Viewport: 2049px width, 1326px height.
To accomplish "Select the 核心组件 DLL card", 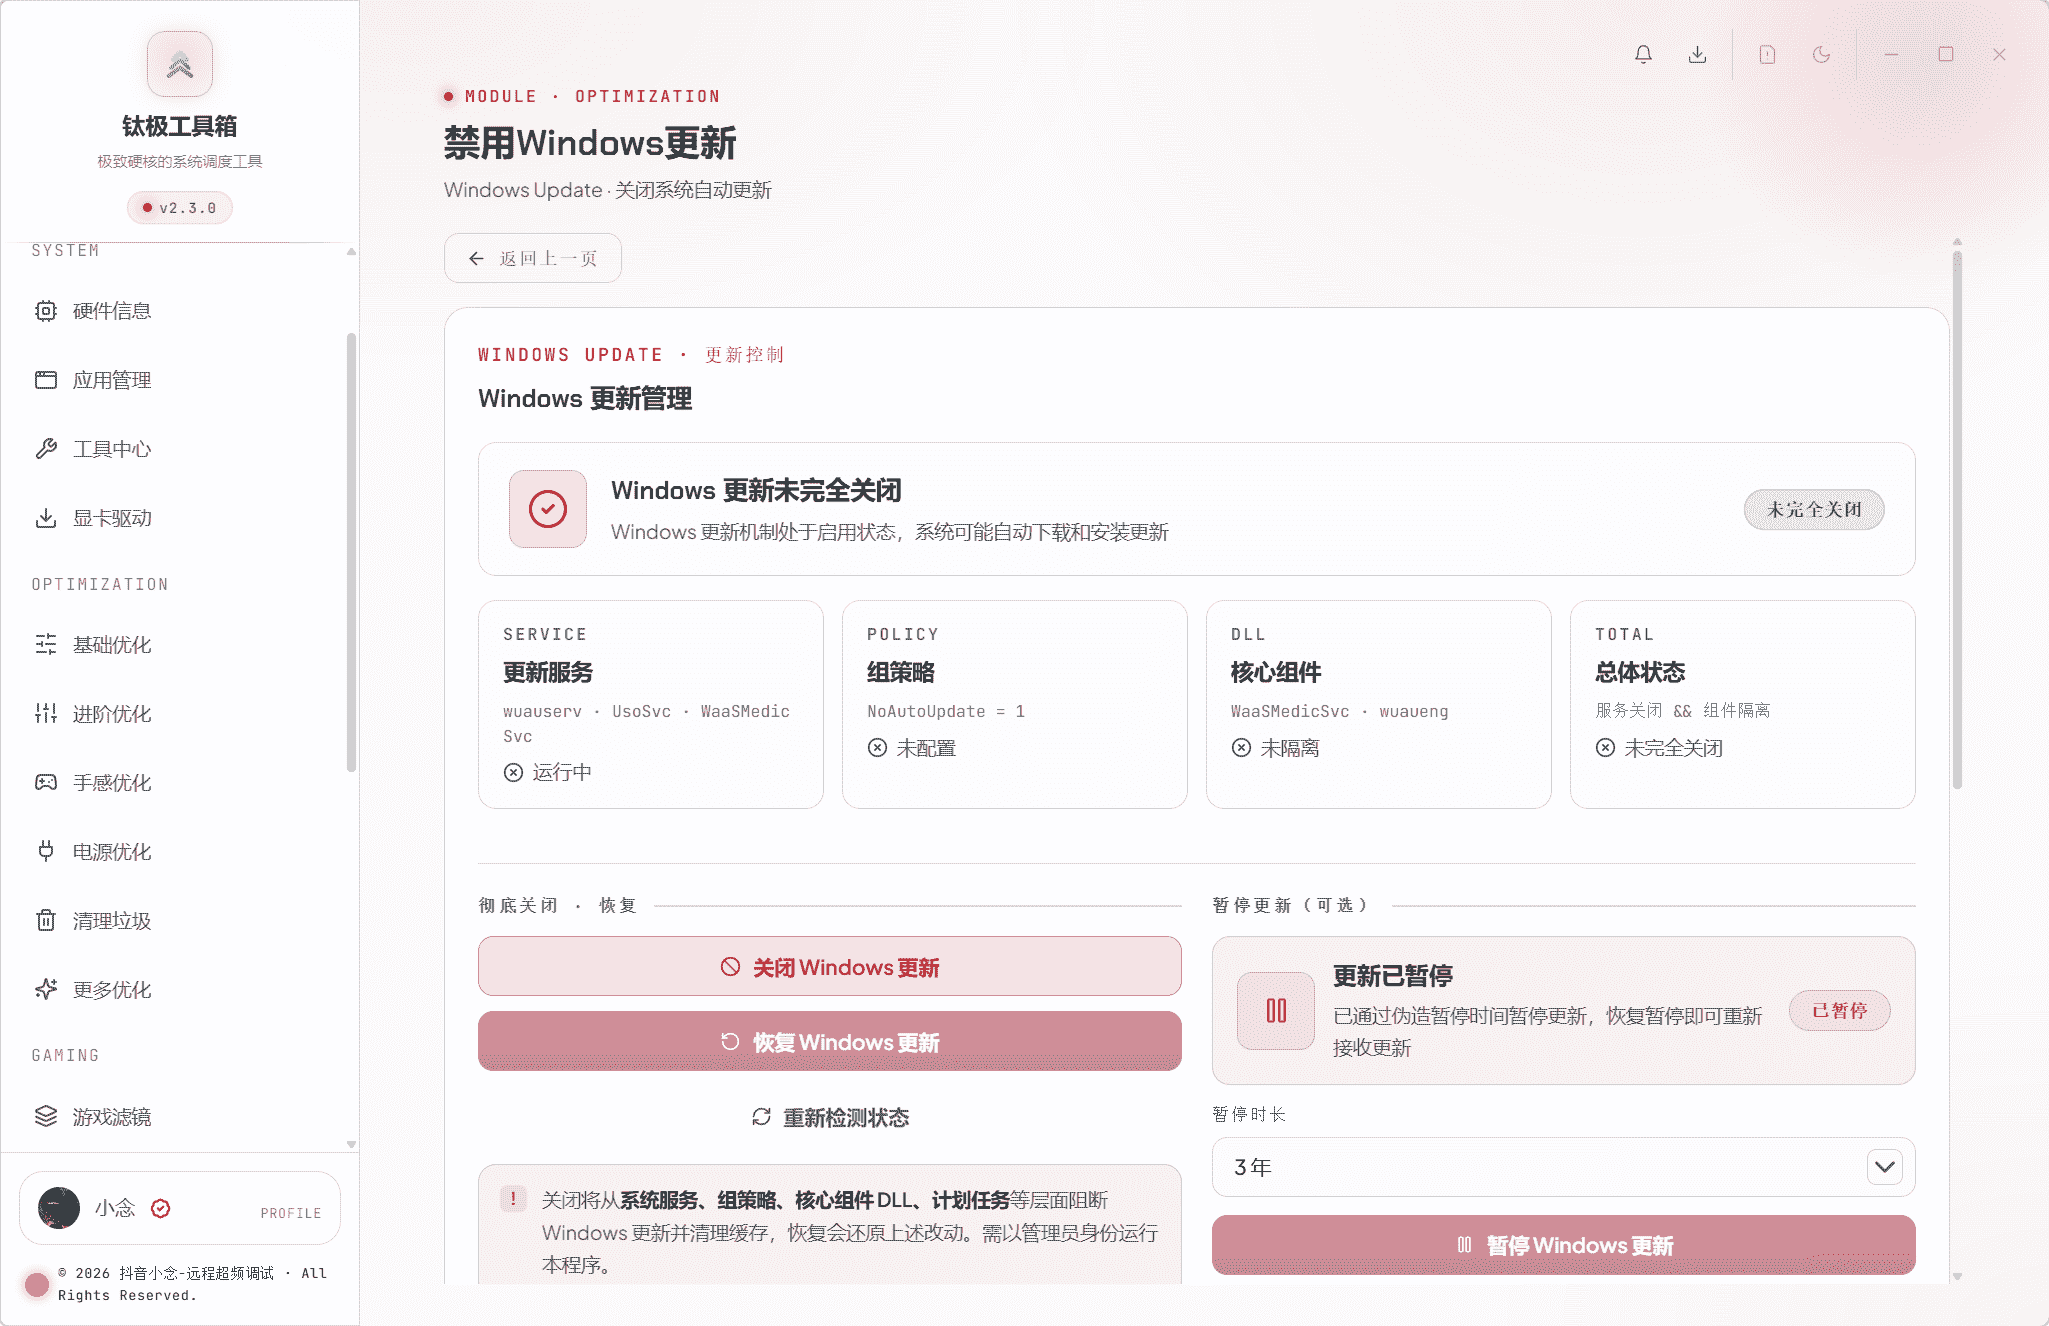I will click(1379, 704).
